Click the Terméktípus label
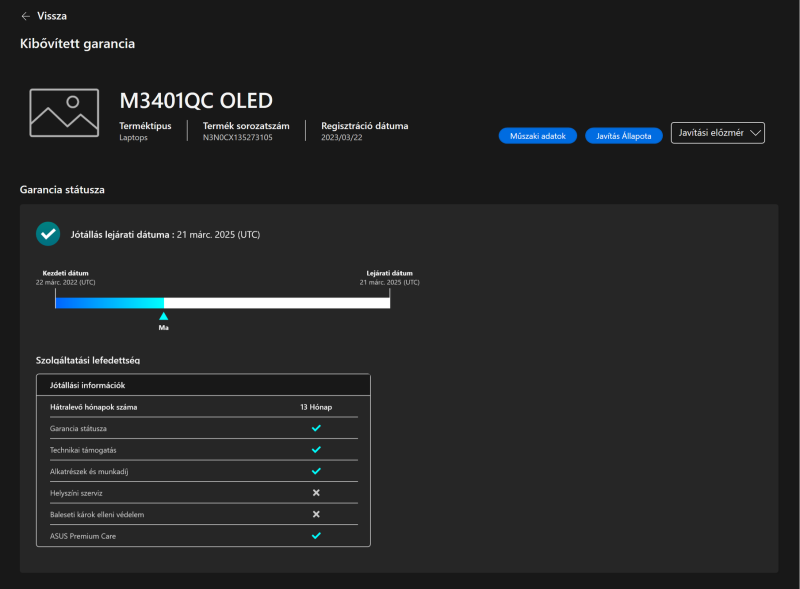 pos(145,126)
